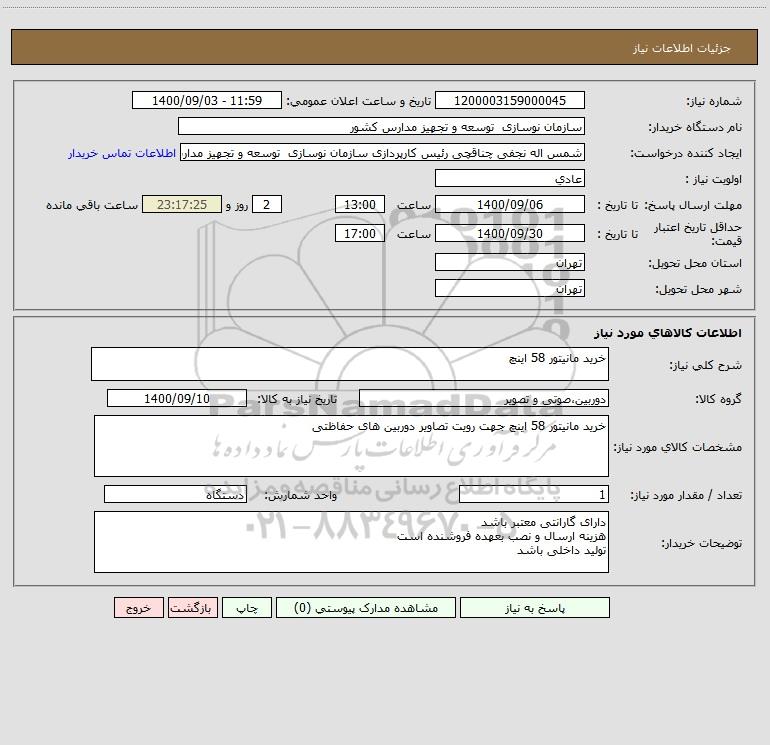Click label 'اولویت نیاز :'

click(714, 180)
